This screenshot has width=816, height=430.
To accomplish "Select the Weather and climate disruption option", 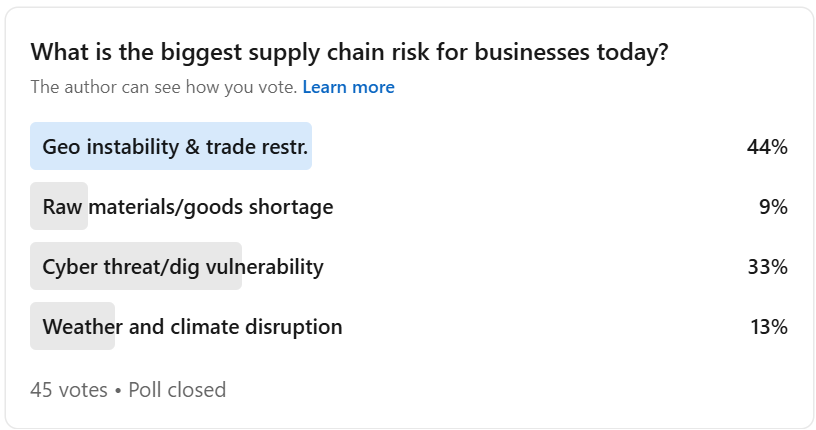I will [x=192, y=327].
